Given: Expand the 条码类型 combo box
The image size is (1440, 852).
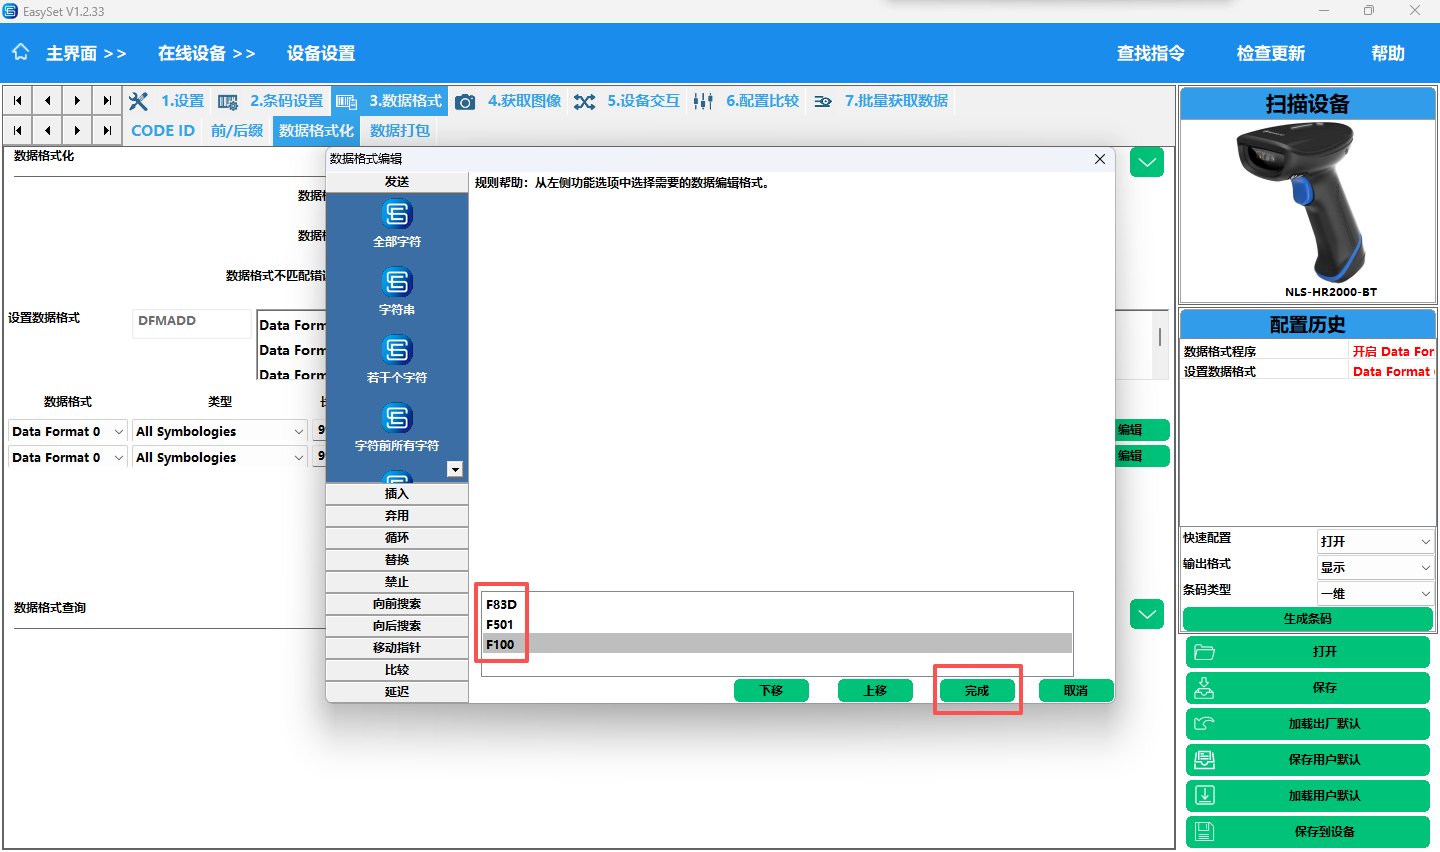Looking at the screenshot, I should (x=1375, y=594).
